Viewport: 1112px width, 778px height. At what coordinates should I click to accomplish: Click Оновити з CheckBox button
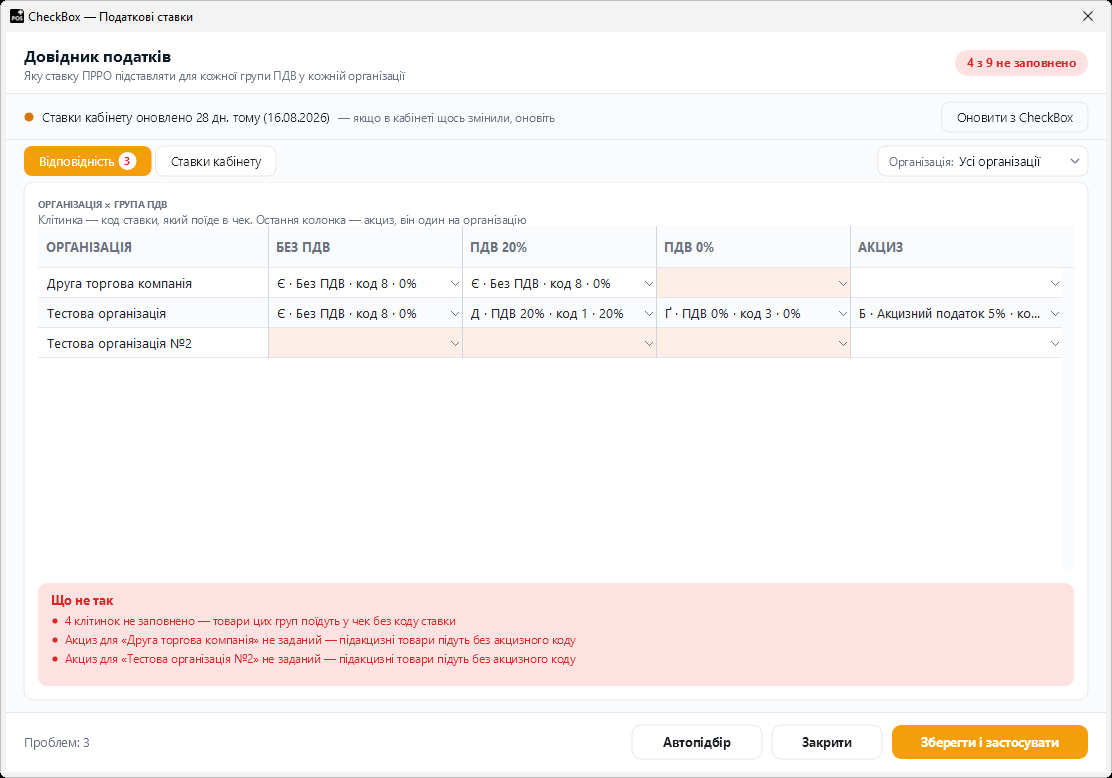pos(1015,118)
